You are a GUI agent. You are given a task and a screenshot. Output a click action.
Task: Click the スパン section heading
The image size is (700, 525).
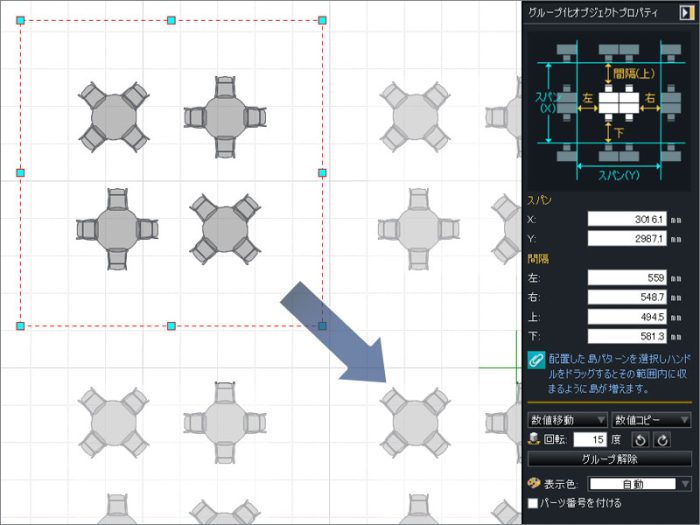[539, 200]
